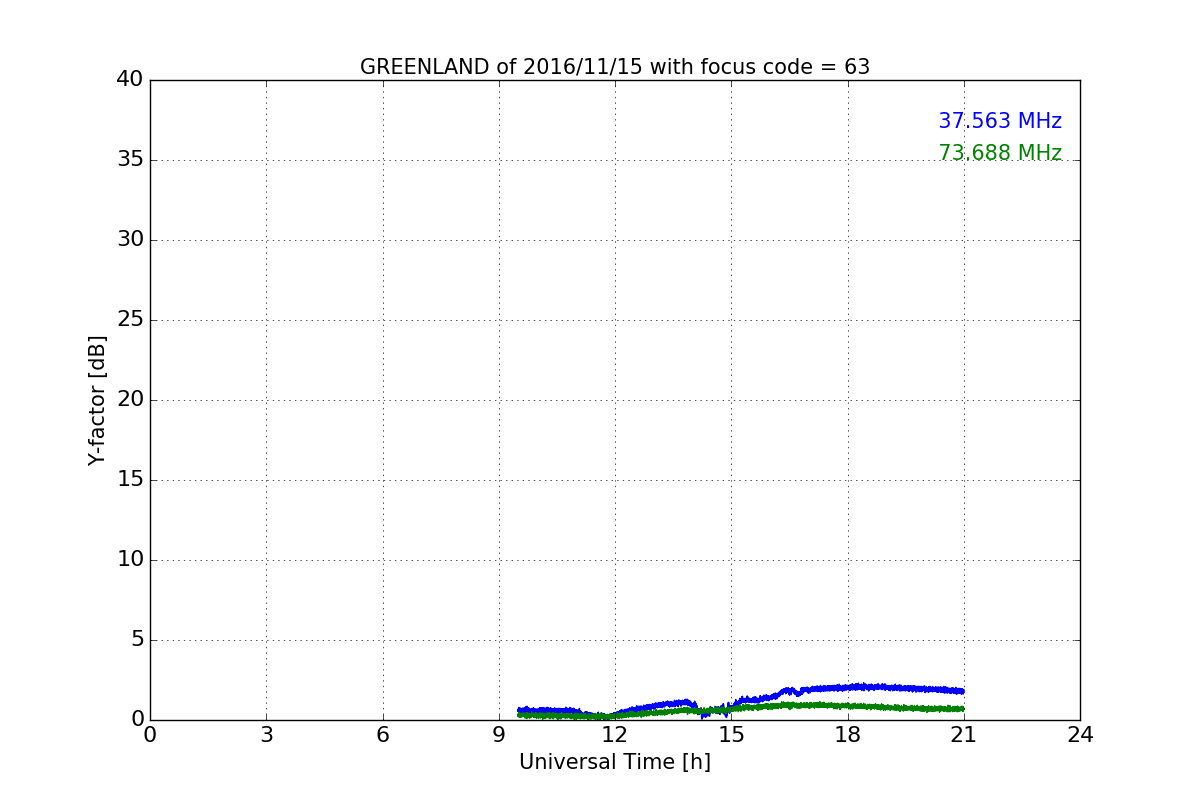Screen dimensions: 1200x800
Task: Click x-axis tick label 24
Action: 1080,735
